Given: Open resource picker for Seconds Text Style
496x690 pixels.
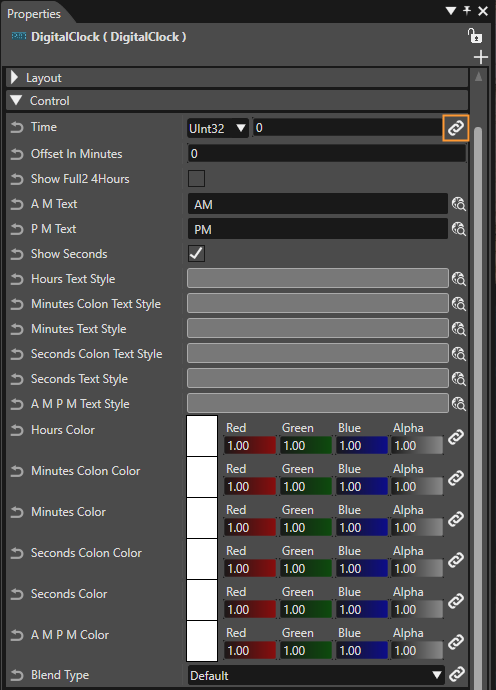Looking at the screenshot, I should [459, 378].
